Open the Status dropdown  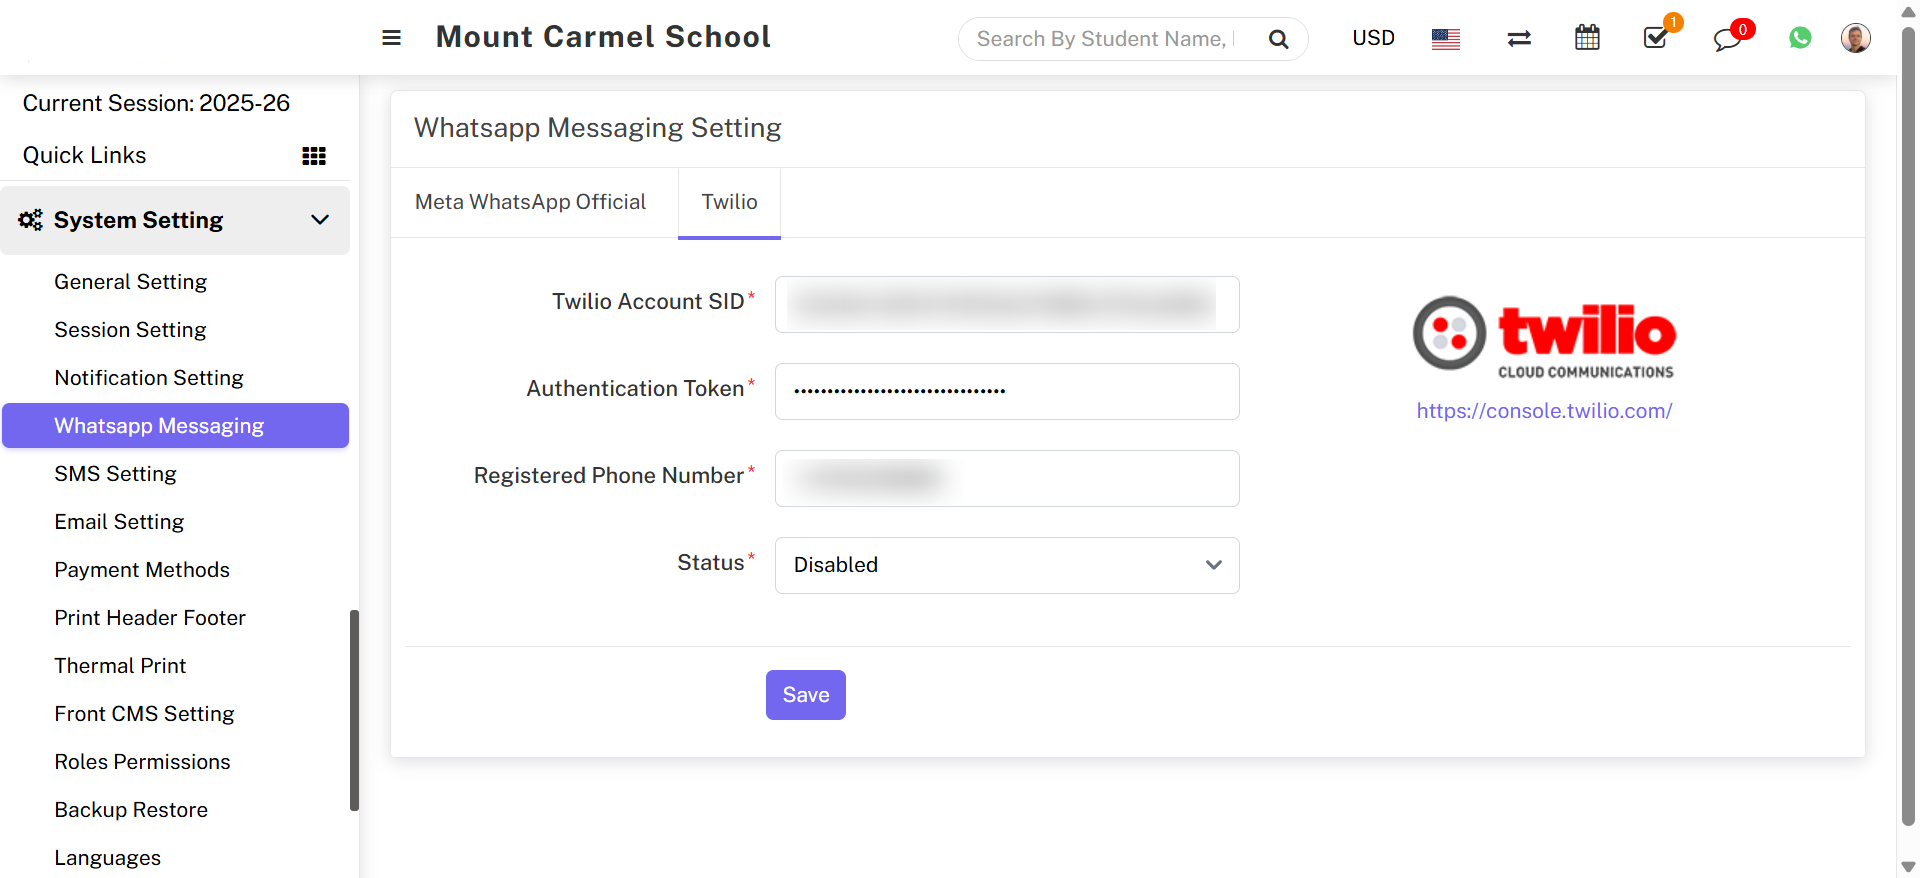tap(1006, 565)
